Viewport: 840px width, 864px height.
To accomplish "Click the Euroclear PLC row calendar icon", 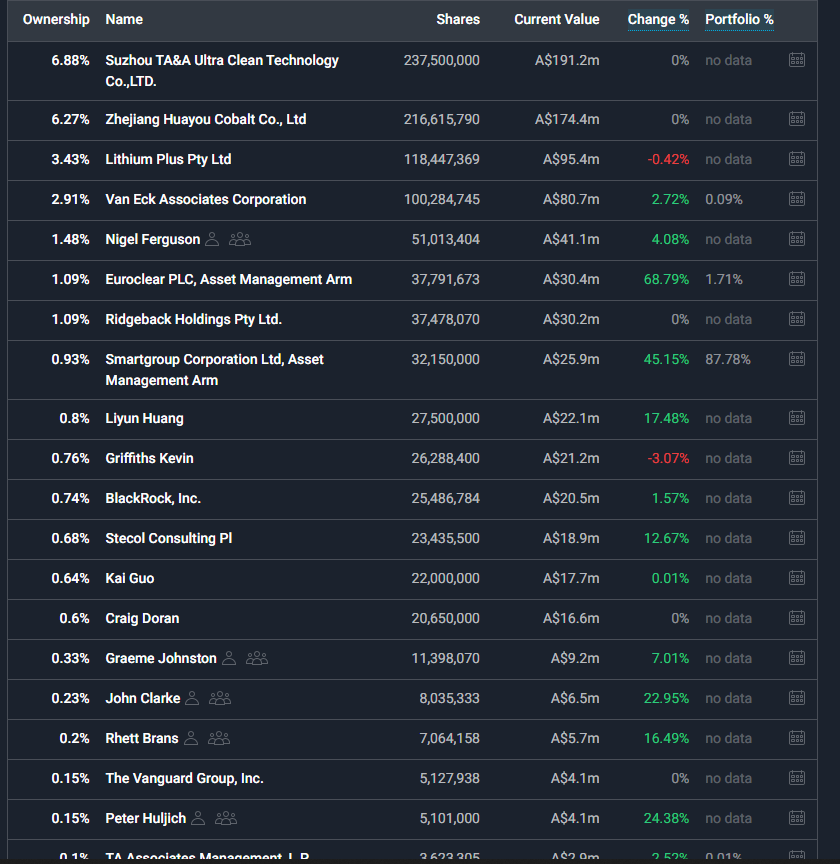I will (796, 279).
